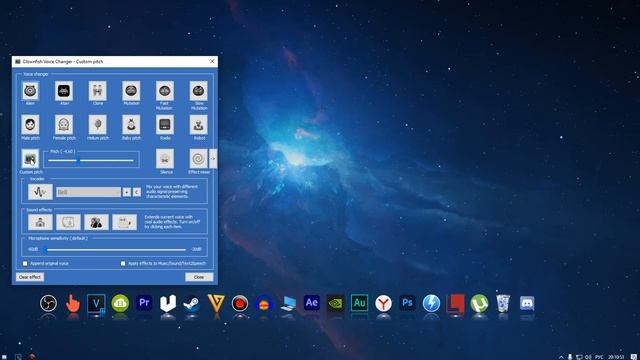Launch uTorrent from the dock
This screenshot has height=360, width=640.
pos(479,303)
